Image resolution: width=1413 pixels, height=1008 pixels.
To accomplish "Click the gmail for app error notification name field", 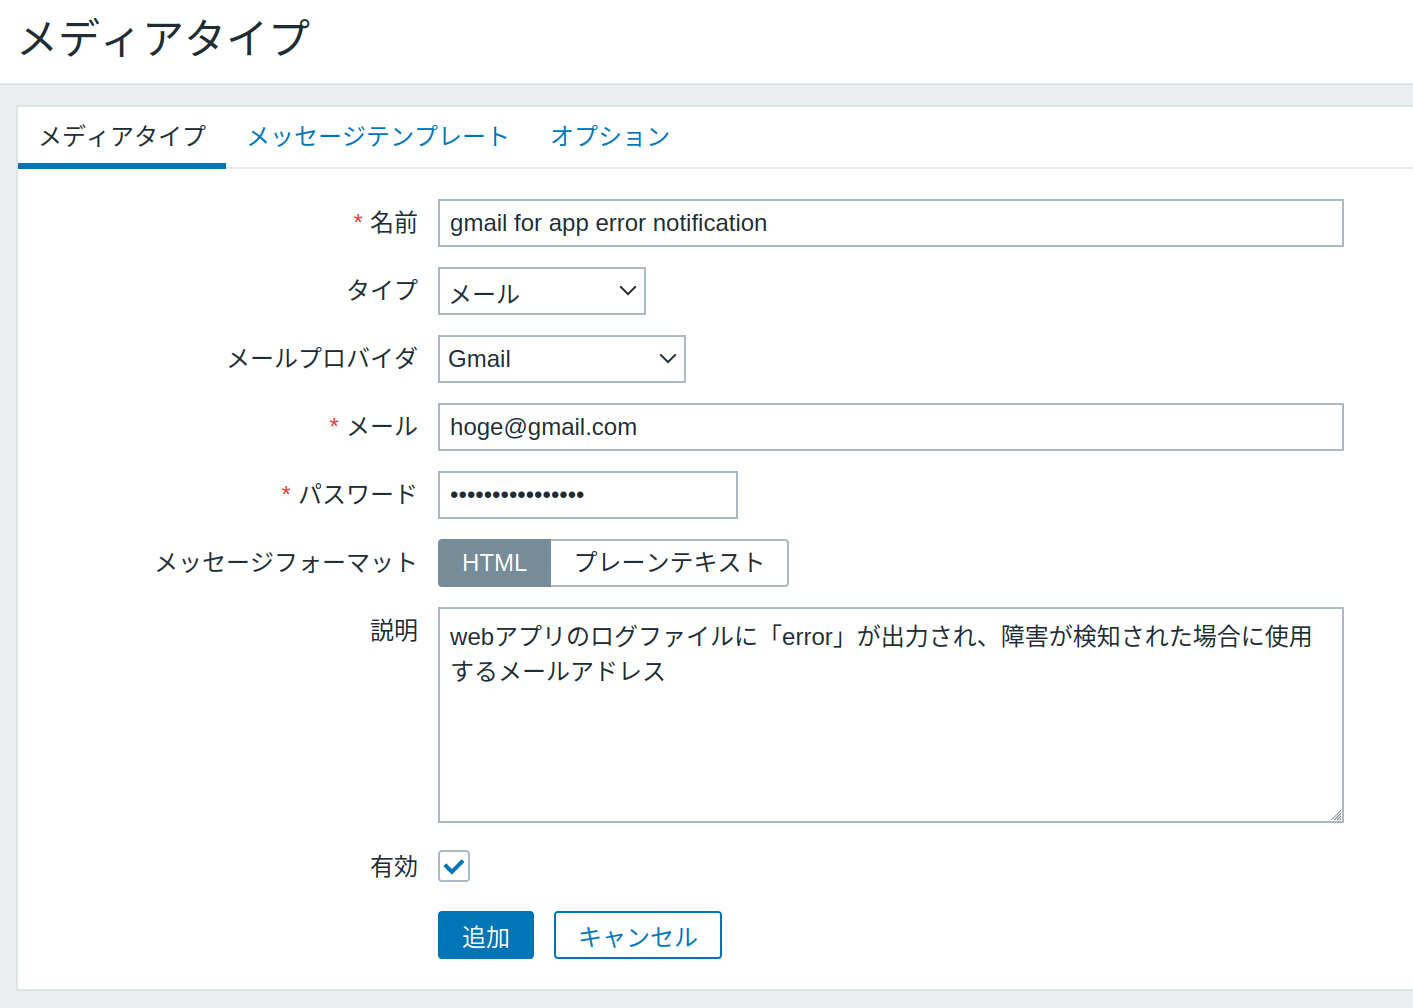I will click(x=890, y=223).
